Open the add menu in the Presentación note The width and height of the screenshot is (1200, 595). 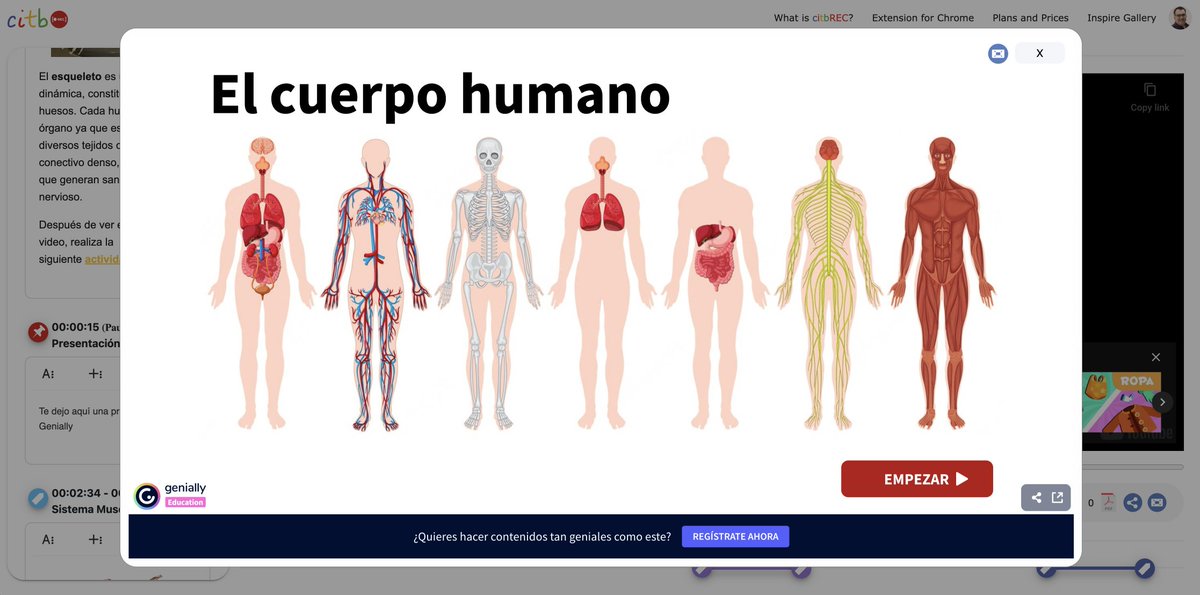click(x=95, y=374)
